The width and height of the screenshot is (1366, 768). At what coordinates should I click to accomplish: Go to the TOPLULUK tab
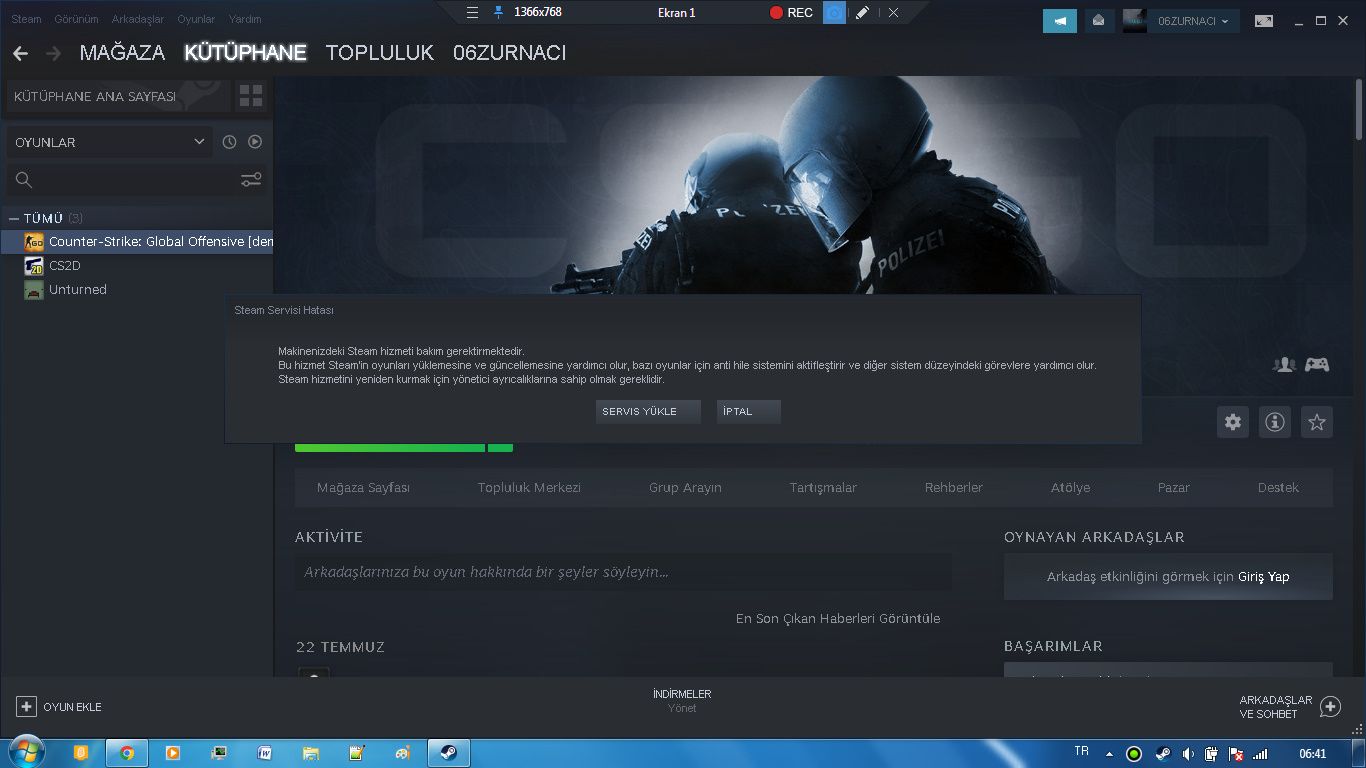tap(380, 53)
